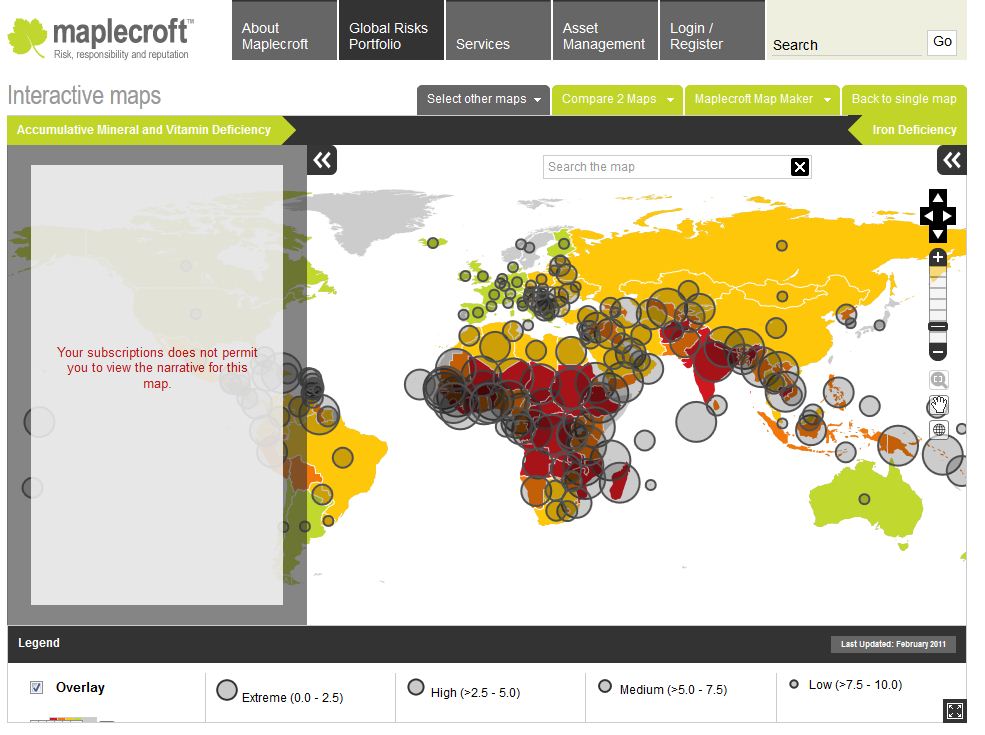Open Asset Management menu
Image resolution: width=985 pixels, height=735 pixels.
(605, 30)
